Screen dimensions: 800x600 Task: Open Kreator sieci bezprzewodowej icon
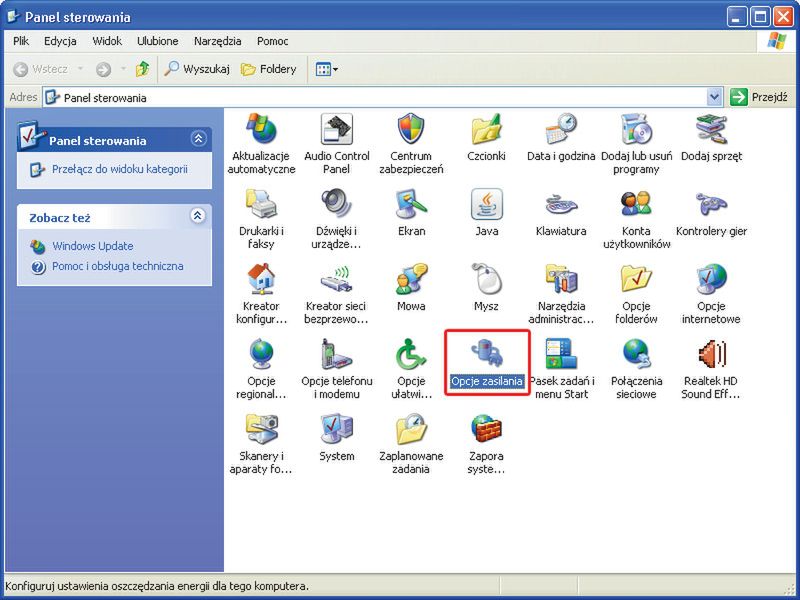tap(336, 279)
